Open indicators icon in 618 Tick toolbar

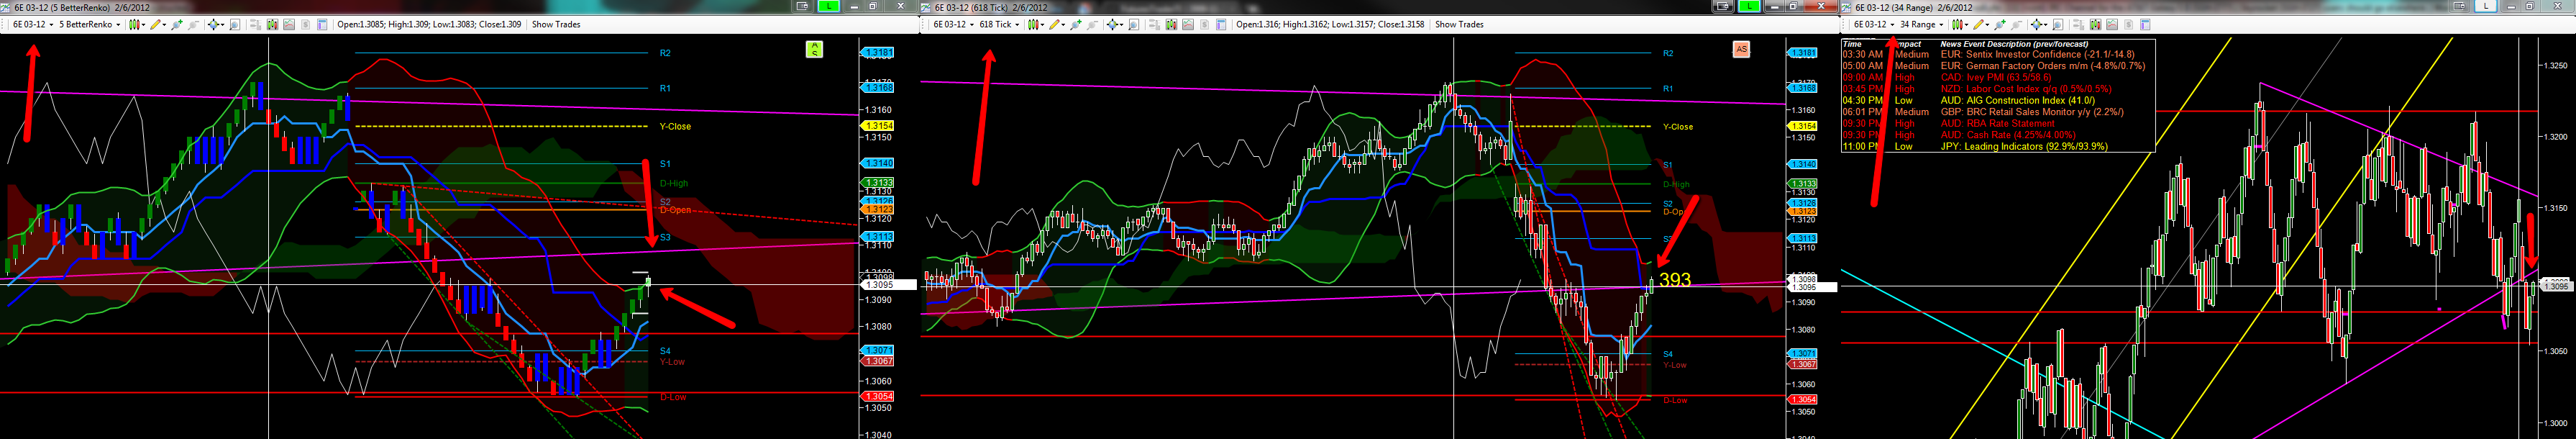[1188, 24]
